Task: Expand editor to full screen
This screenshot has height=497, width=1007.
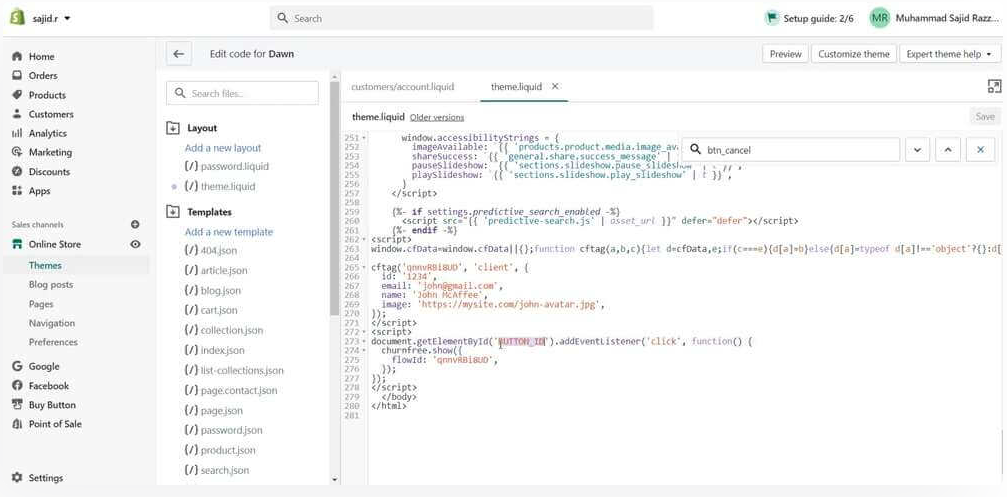Action: tap(994, 87)
